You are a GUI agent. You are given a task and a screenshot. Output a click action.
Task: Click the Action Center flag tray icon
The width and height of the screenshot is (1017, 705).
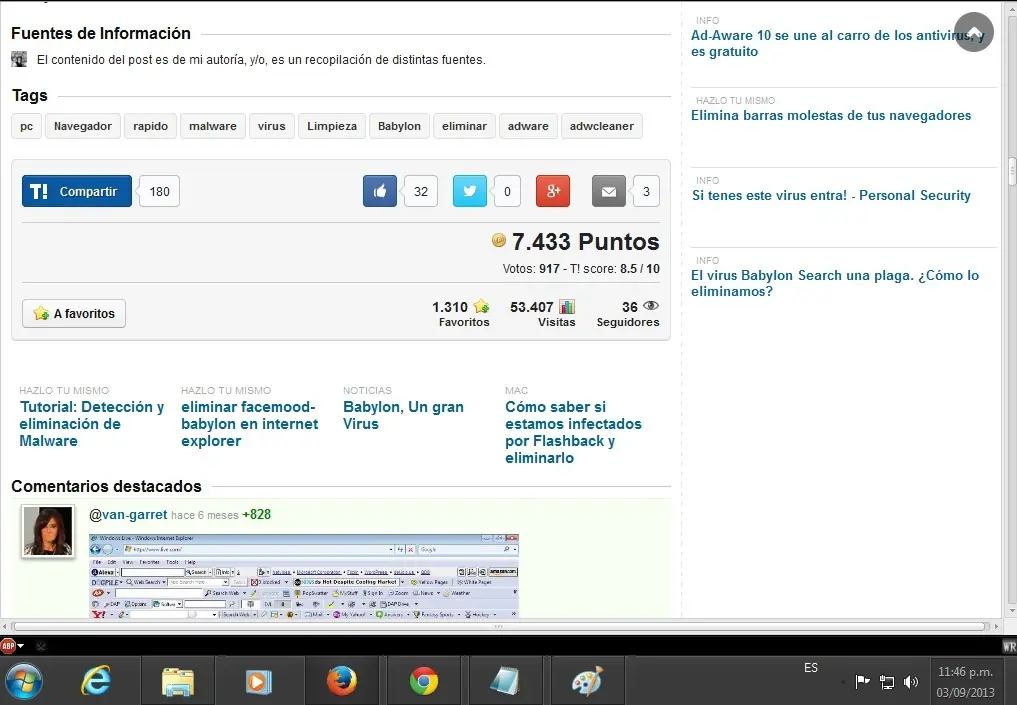pyautogui.click(x=862, y=681)
